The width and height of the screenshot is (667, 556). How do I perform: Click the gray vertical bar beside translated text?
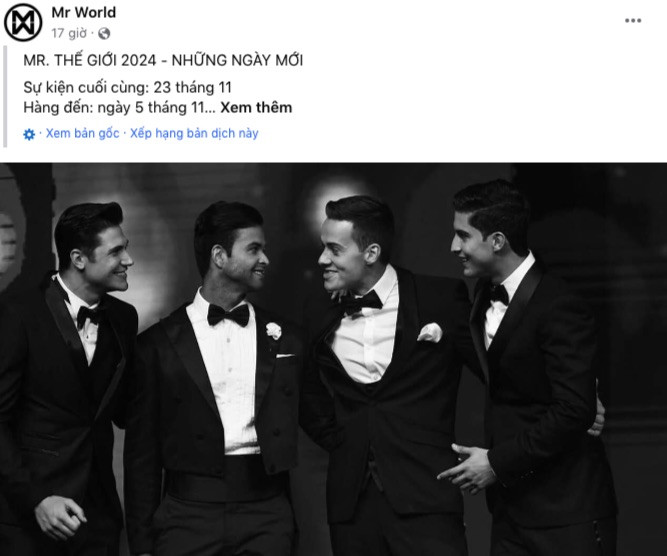5,96
